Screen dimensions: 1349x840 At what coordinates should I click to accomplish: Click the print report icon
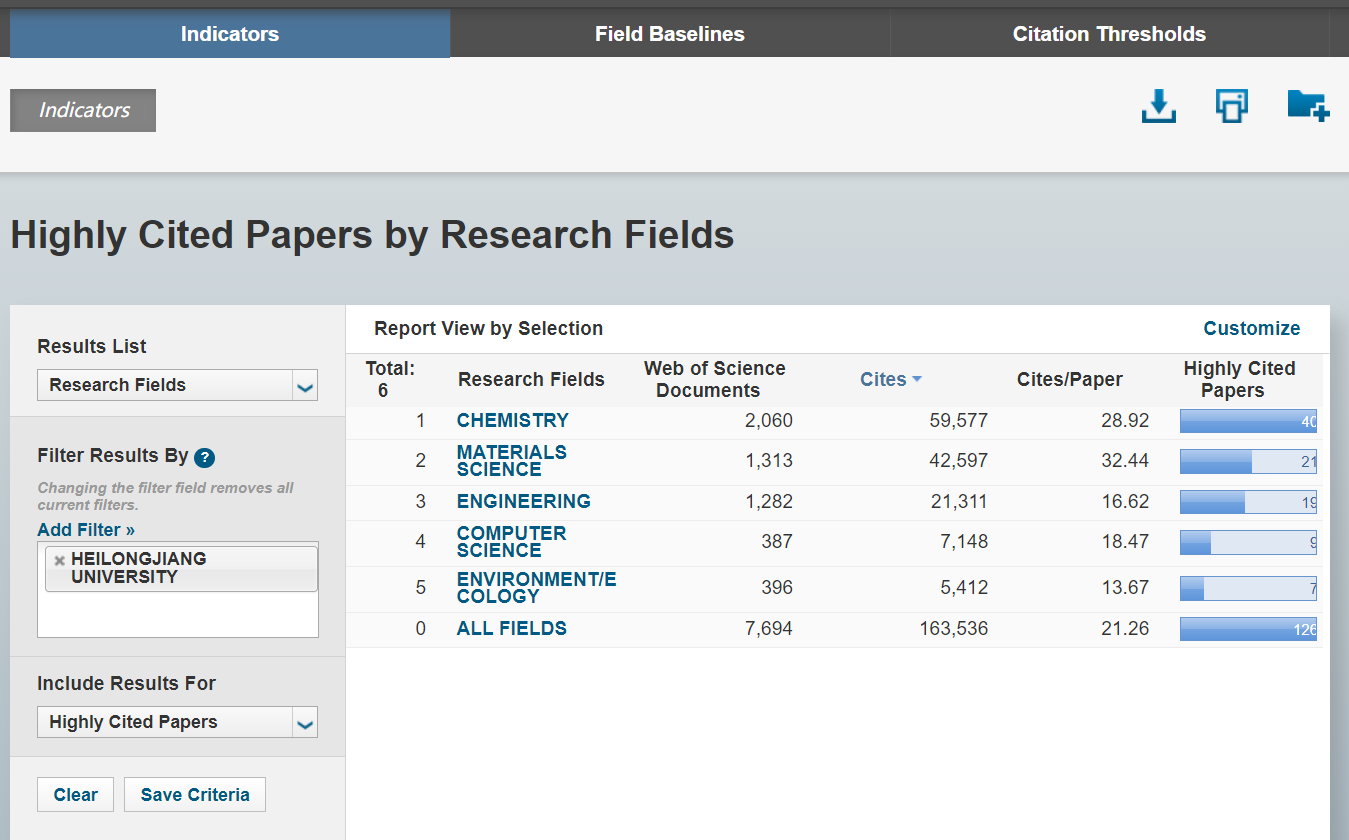(x=1232, y=106)
